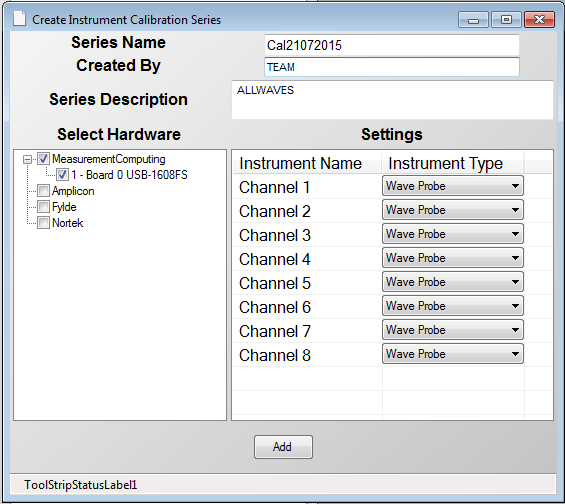The width and height of the screenshot is (565, 504).
Task: Open Channel 4 instrument type dropdown
Action: pos(453,258)
